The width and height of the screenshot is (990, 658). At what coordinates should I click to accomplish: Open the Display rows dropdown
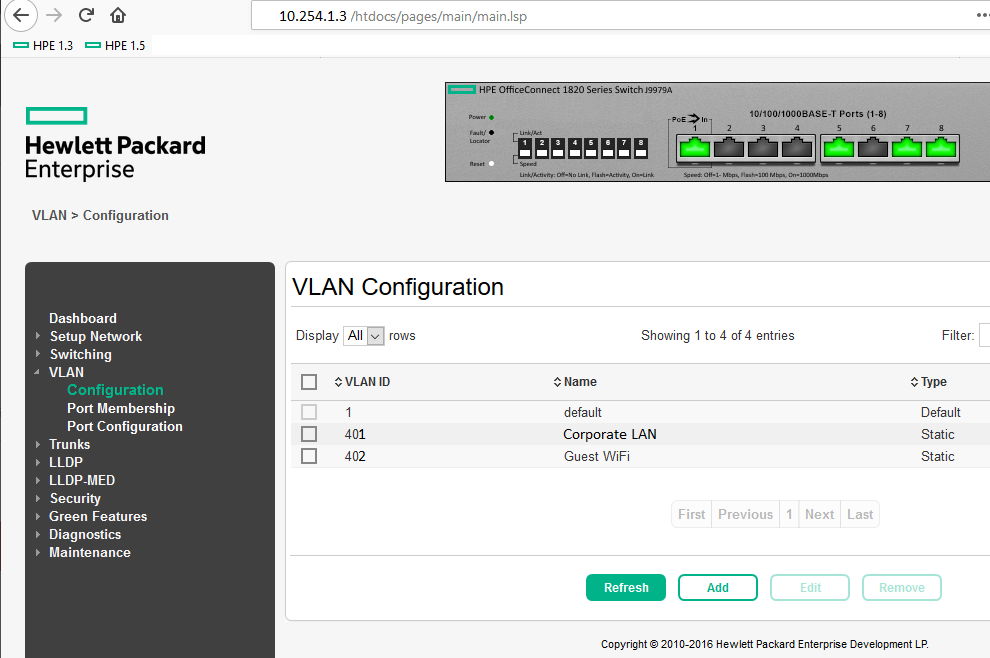(364, 335)
